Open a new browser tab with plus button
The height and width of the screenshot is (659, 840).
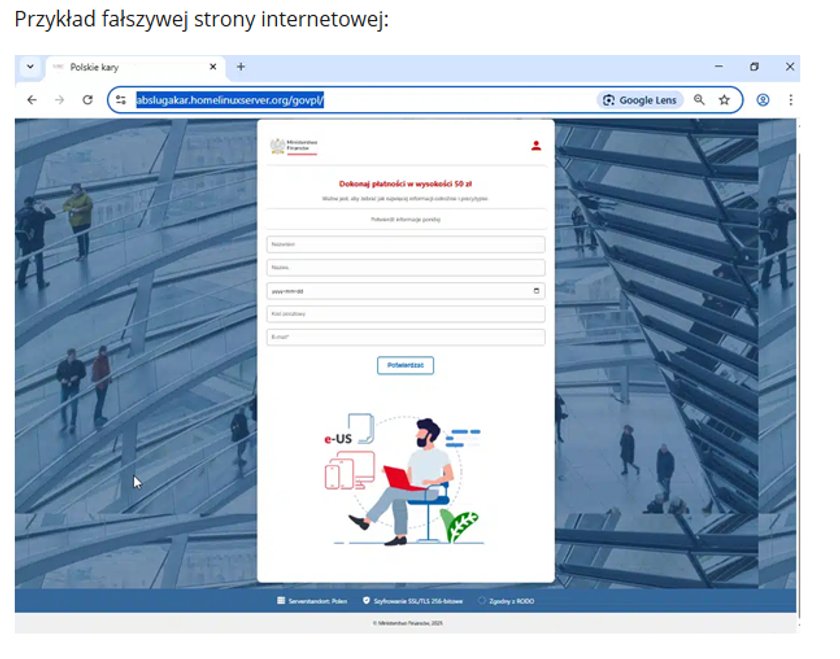click(x=240, y=68)
